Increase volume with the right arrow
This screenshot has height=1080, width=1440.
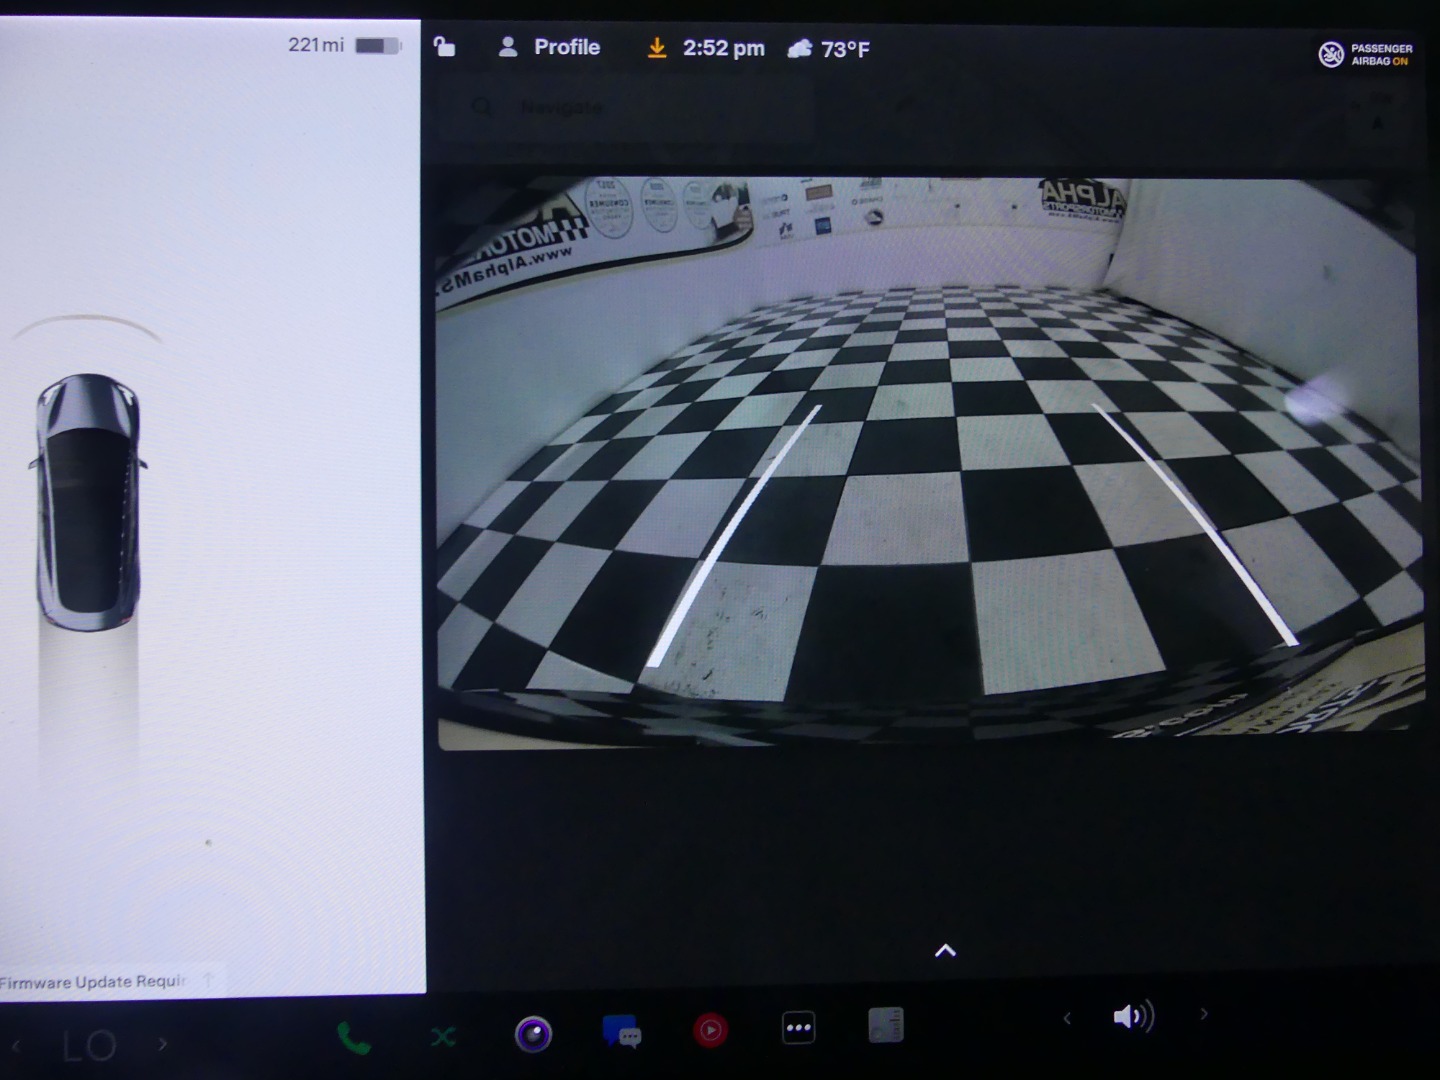pyautogui.click(x=1204, y=1015)
